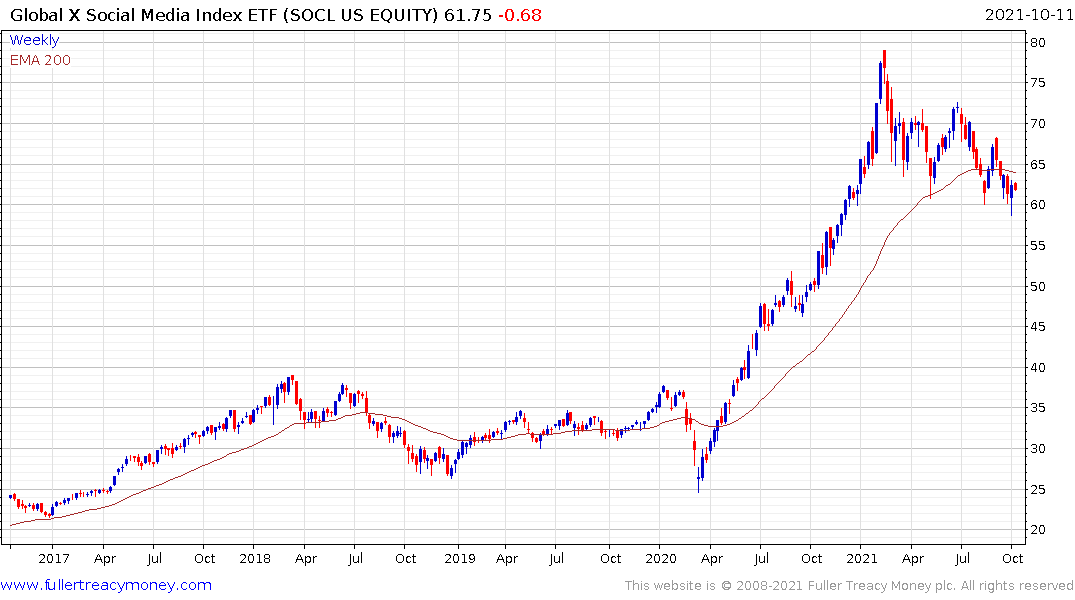Click the '55' price axis label
The width and height of the screenshot is (1075, 600).
tap(1037, 245)
